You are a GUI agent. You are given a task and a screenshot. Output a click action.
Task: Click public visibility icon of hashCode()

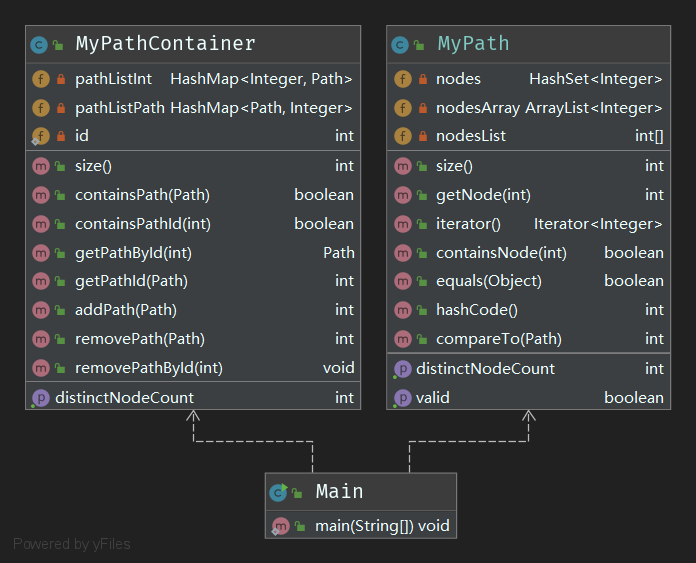(422, 310)
